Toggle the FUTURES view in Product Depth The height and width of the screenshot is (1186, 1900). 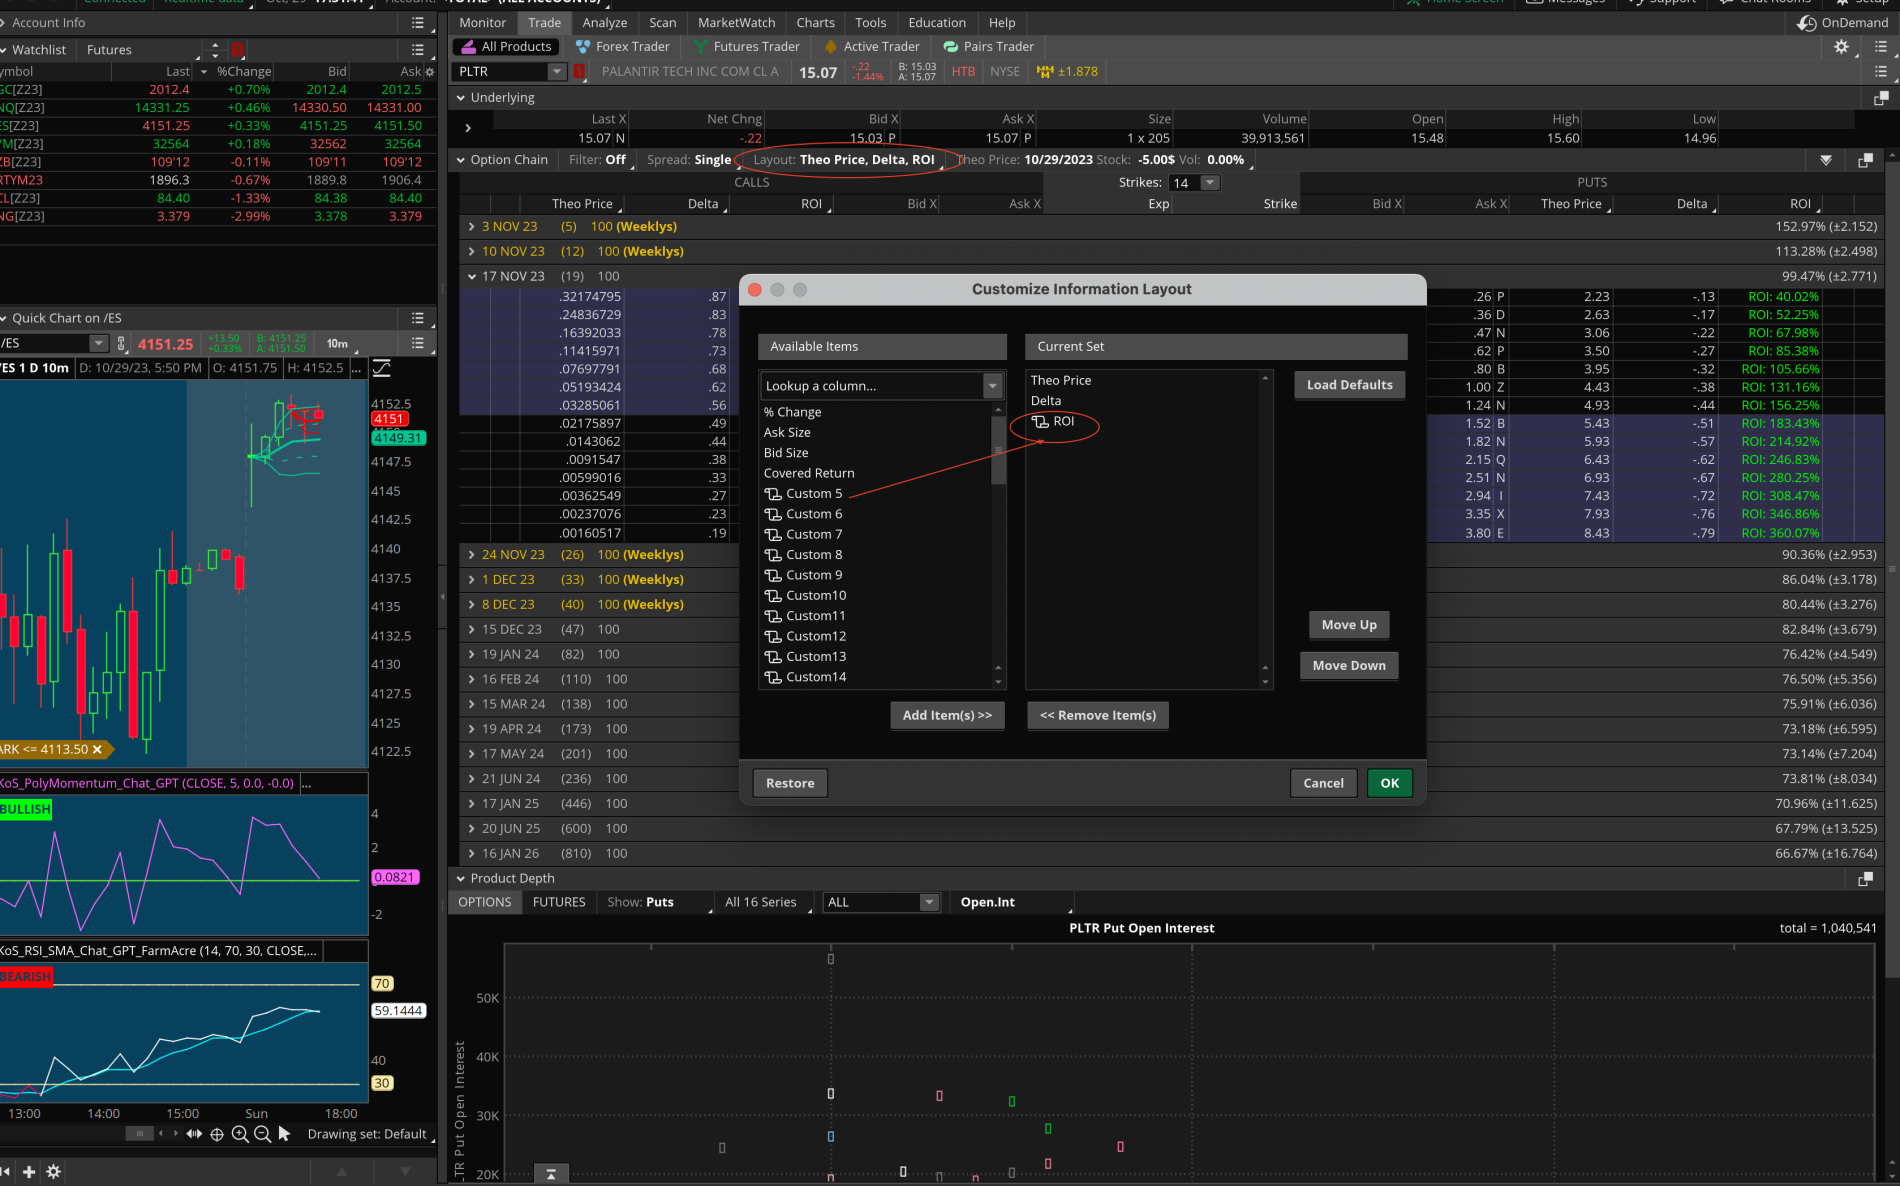tap(559, 902)
